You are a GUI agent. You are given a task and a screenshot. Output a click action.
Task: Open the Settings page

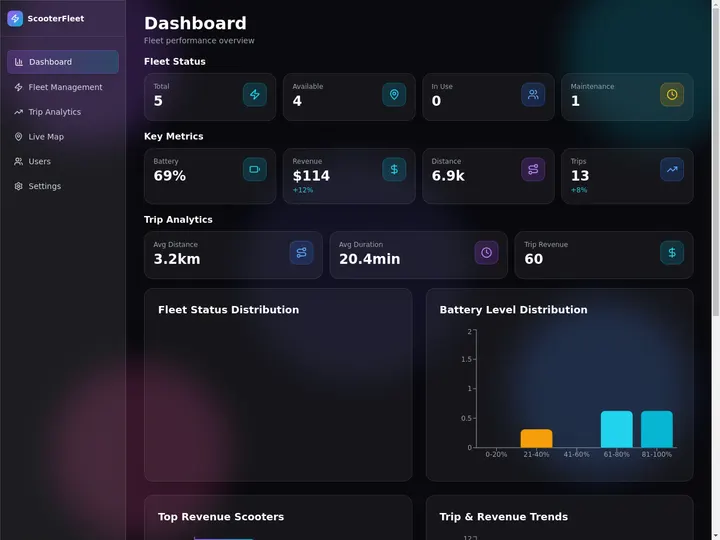click(x=63, y=186)
